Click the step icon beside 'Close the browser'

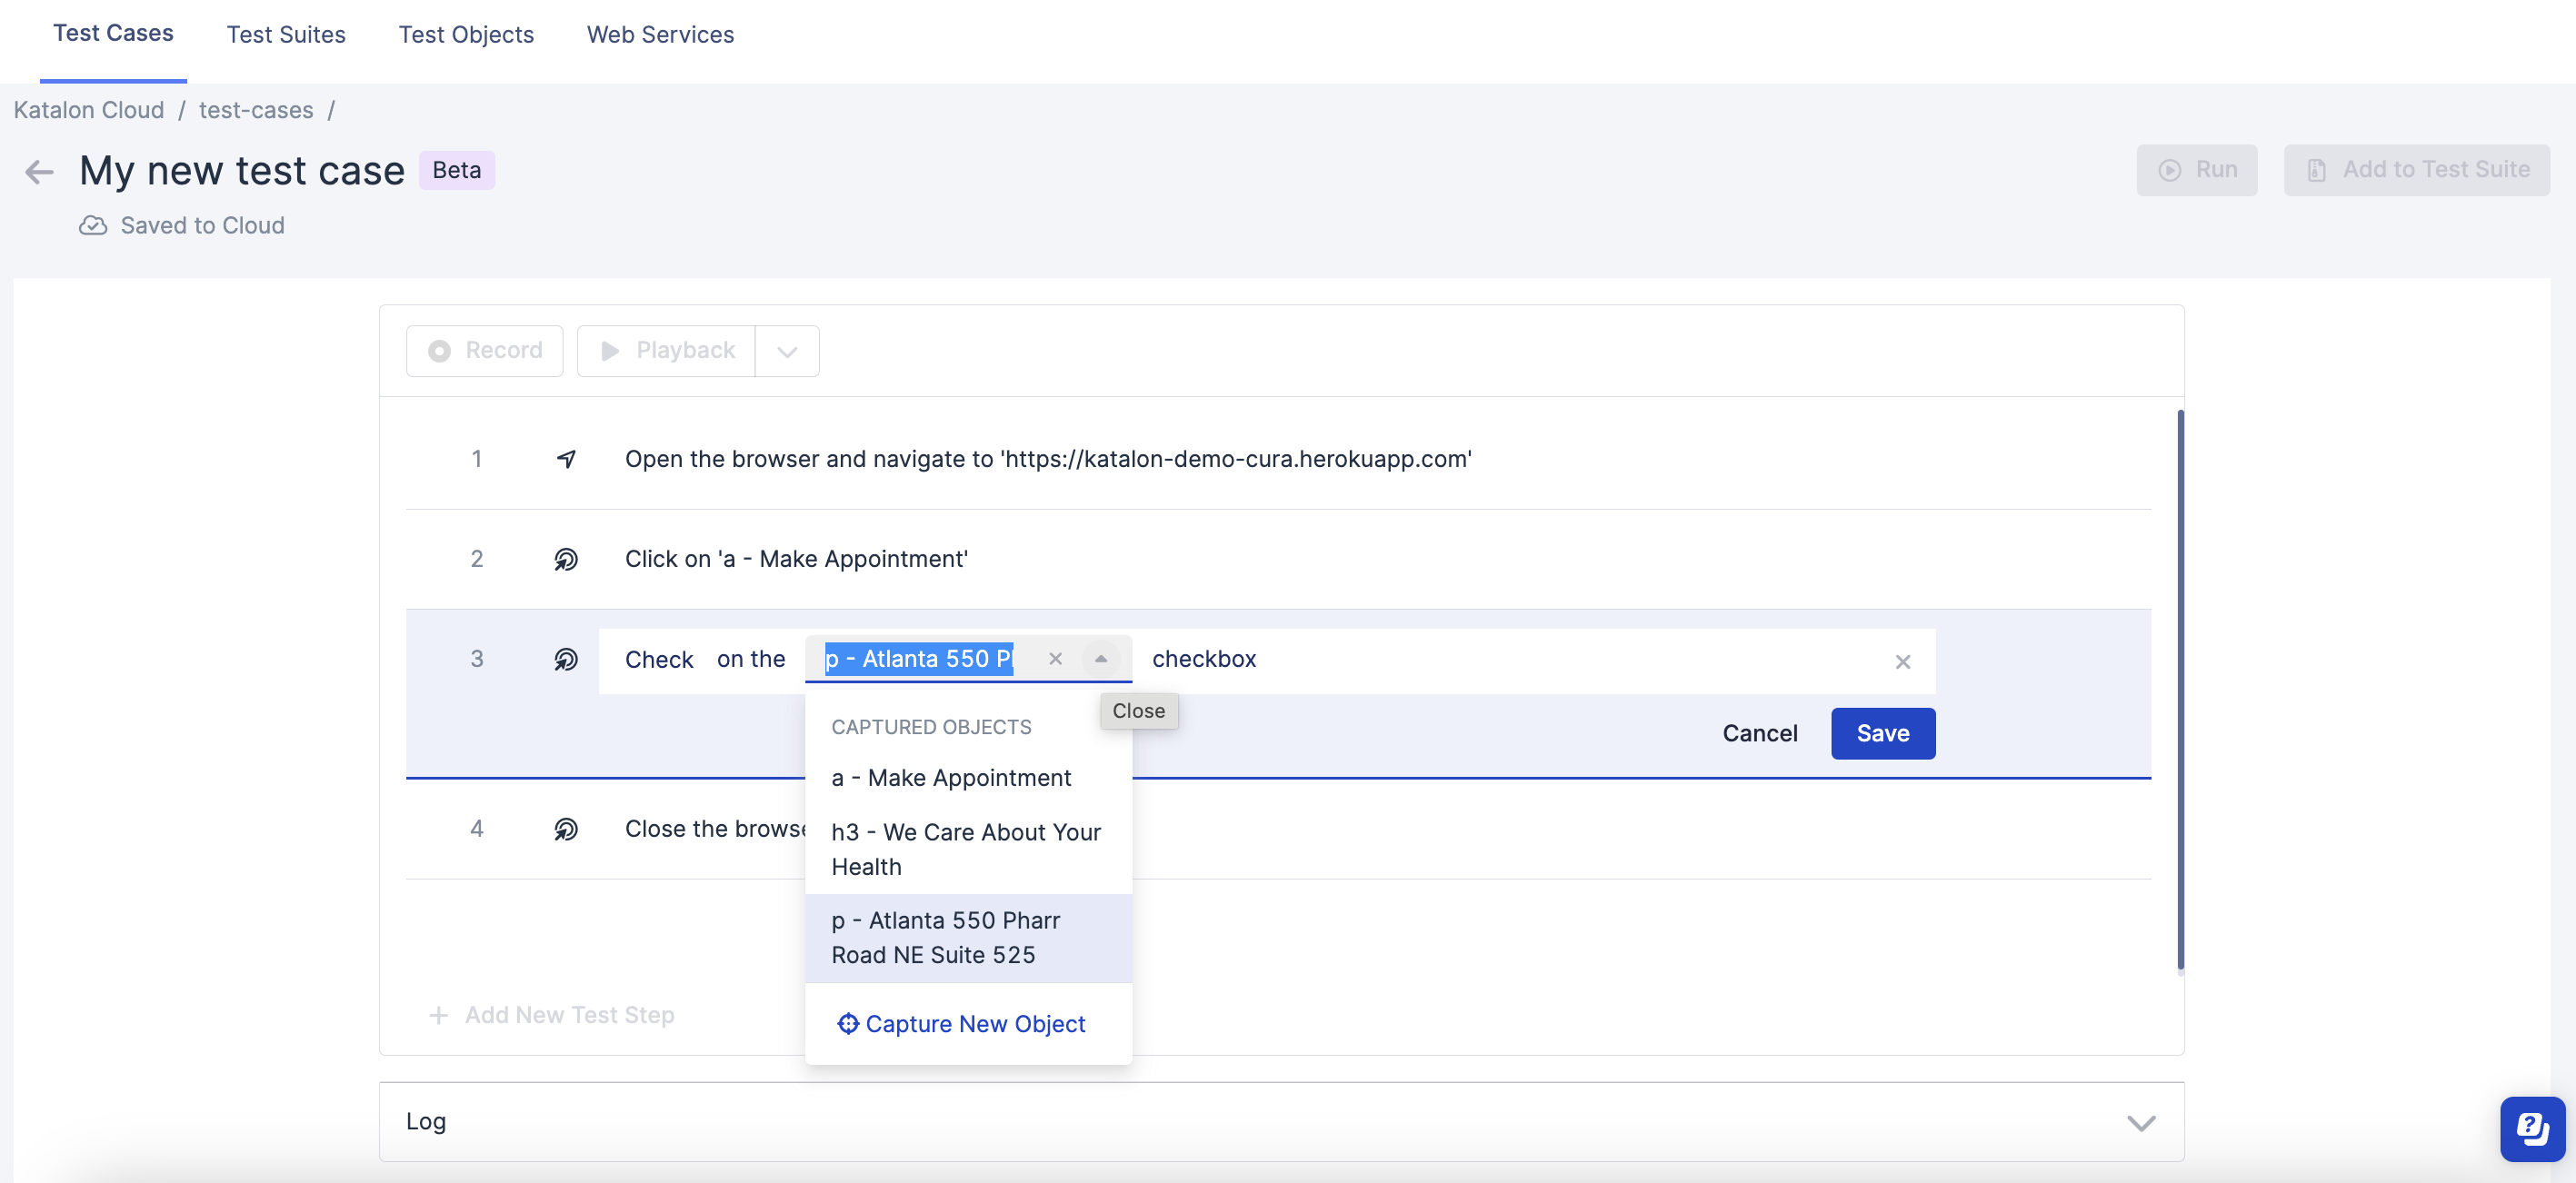566,829
